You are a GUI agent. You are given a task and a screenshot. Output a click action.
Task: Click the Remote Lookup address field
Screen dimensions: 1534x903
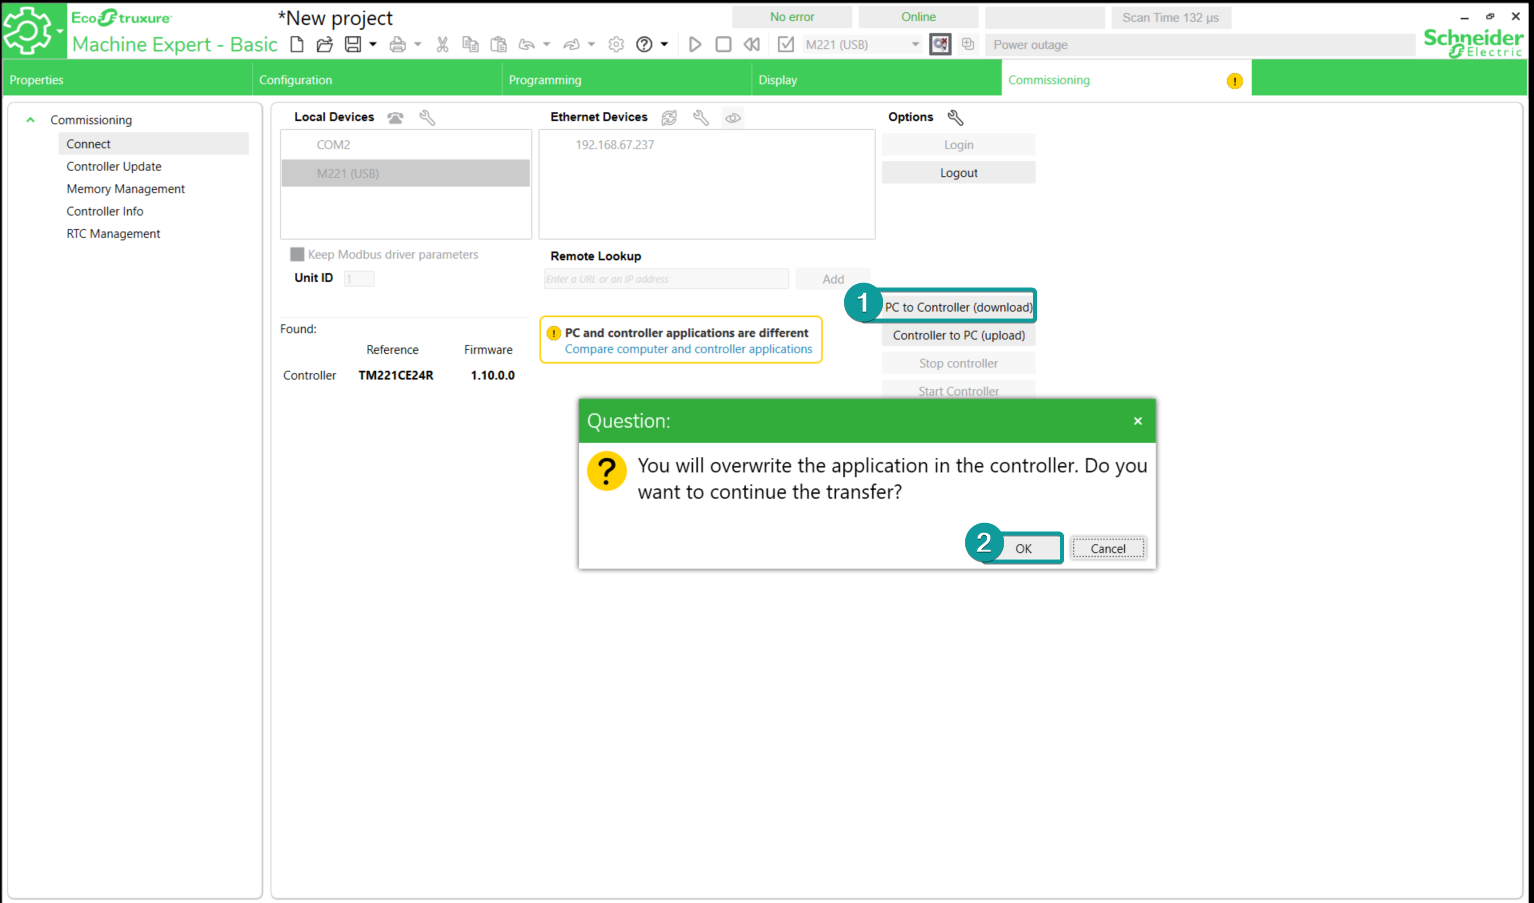pyautogui.click(x=666, y=279)
